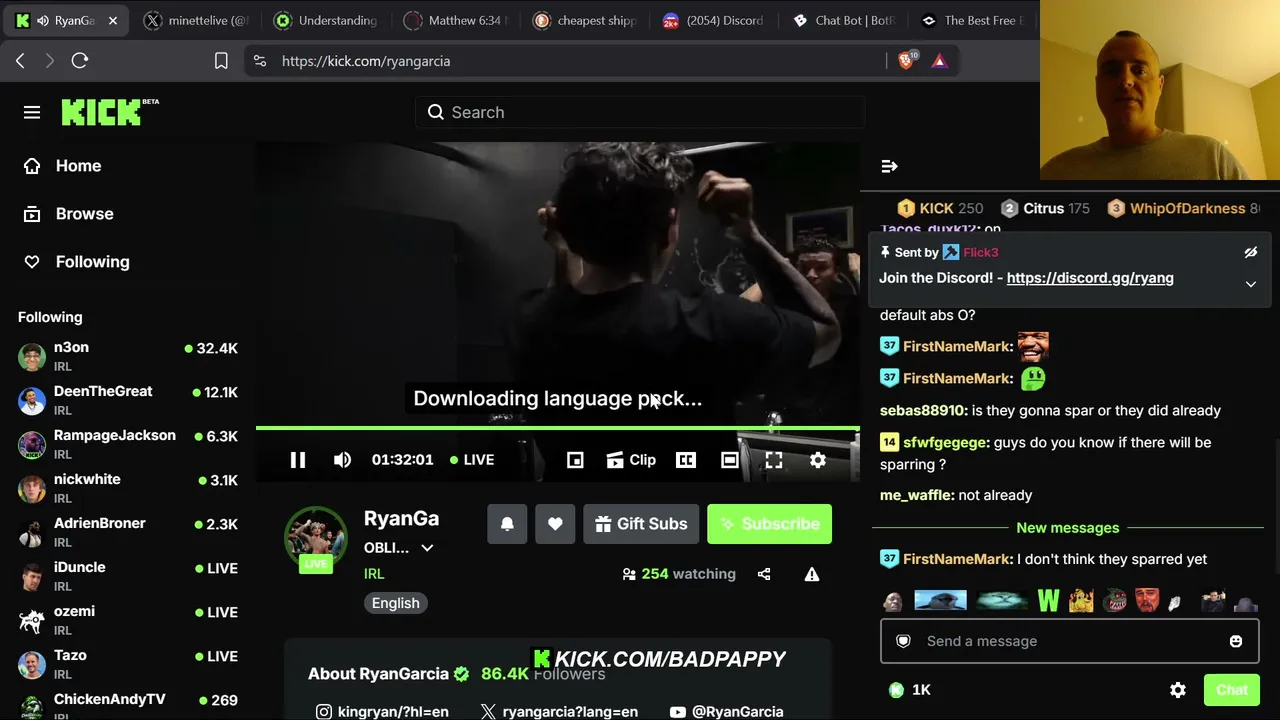The image size is (1280, 720).
Task: Select the green W emote
Action: [x=1048, y=600]
